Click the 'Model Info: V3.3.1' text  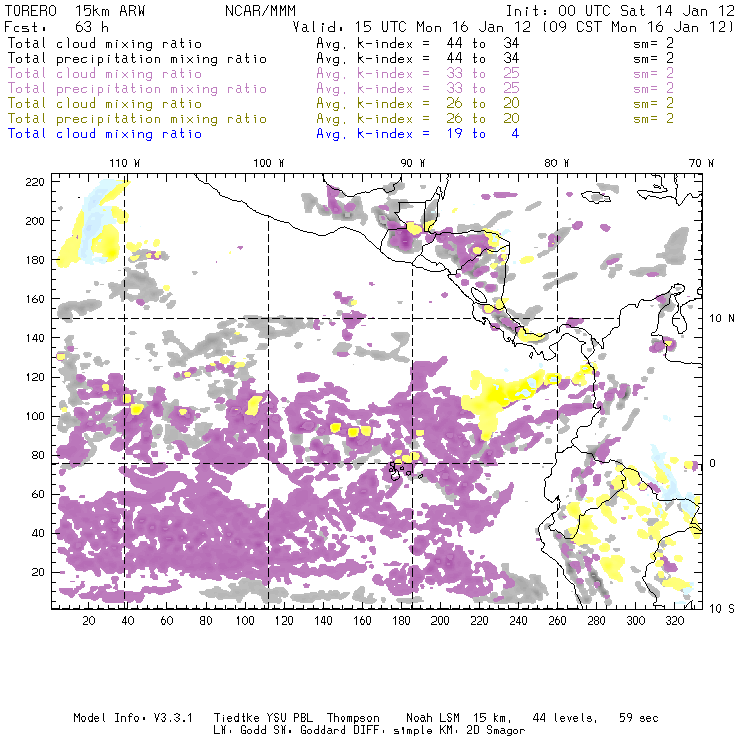(x=133, y=718)
